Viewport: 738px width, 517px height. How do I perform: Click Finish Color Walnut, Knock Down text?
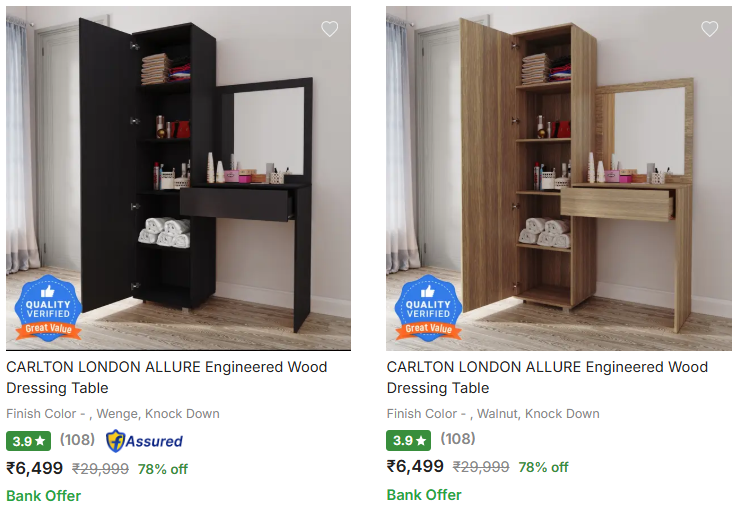[493, 413]
